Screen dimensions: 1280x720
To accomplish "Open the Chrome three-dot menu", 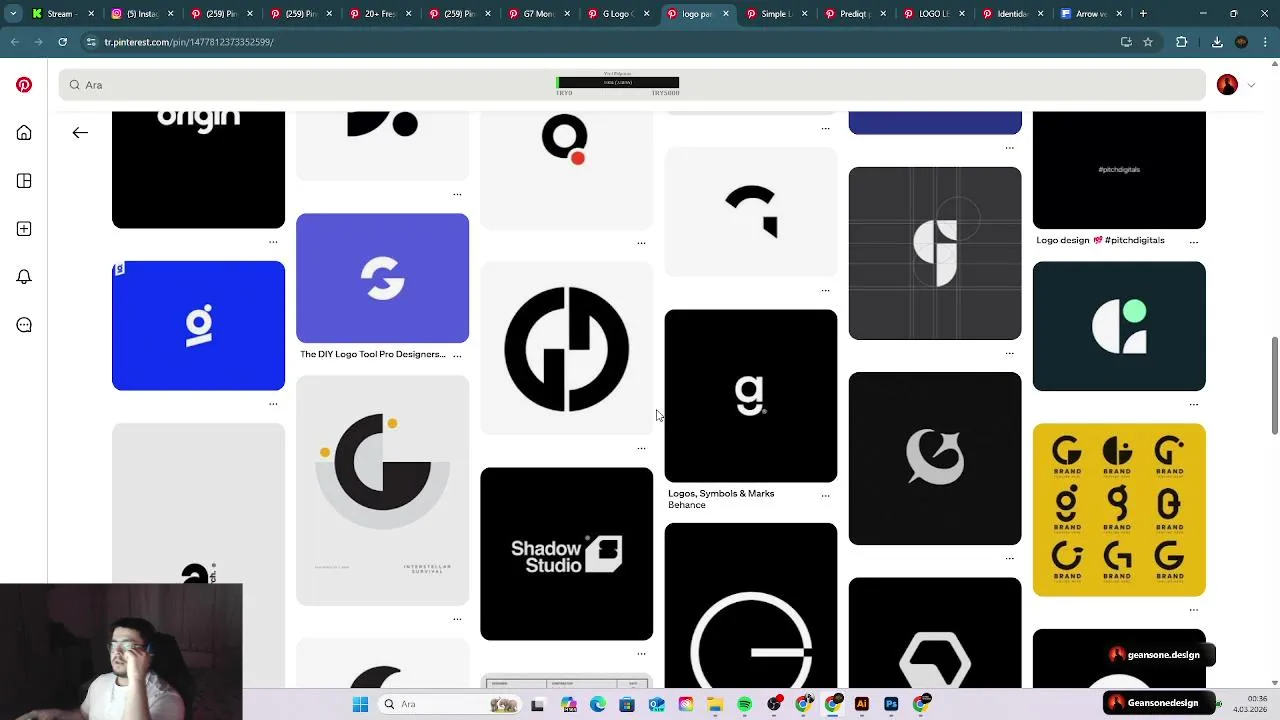I will pos(1266,42).
